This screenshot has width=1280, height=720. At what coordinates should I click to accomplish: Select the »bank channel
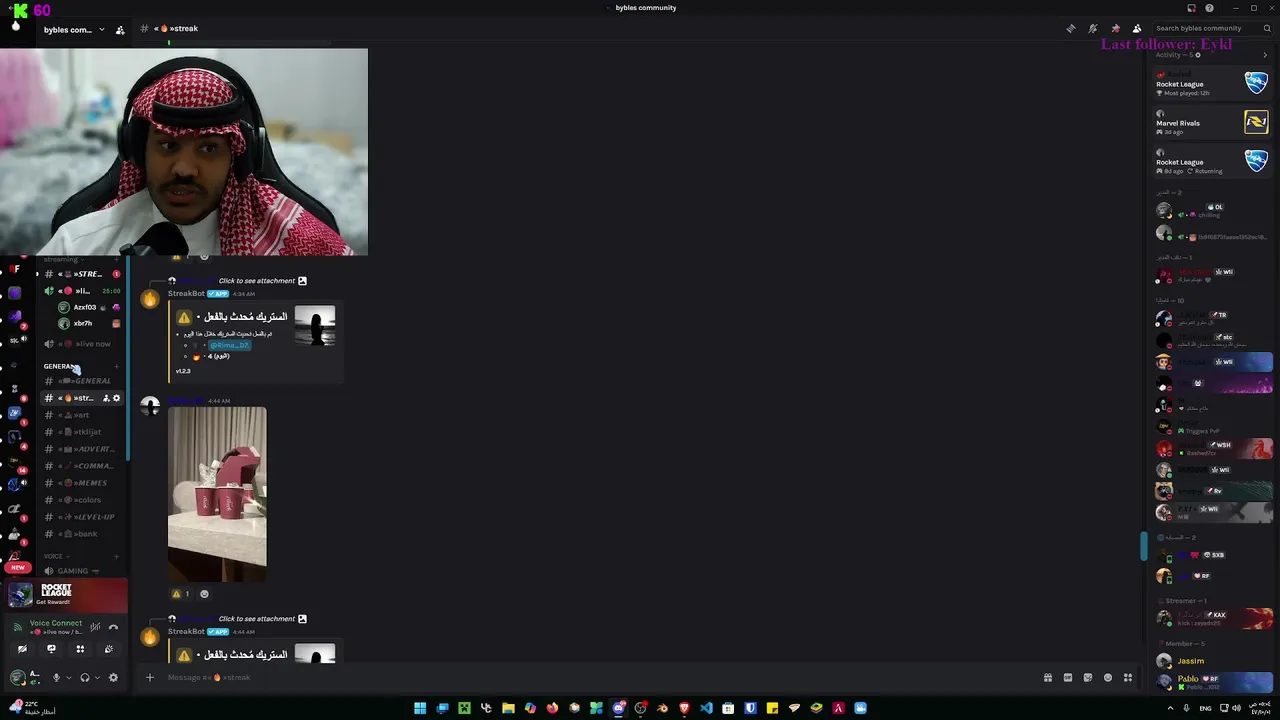pos(82,534)
